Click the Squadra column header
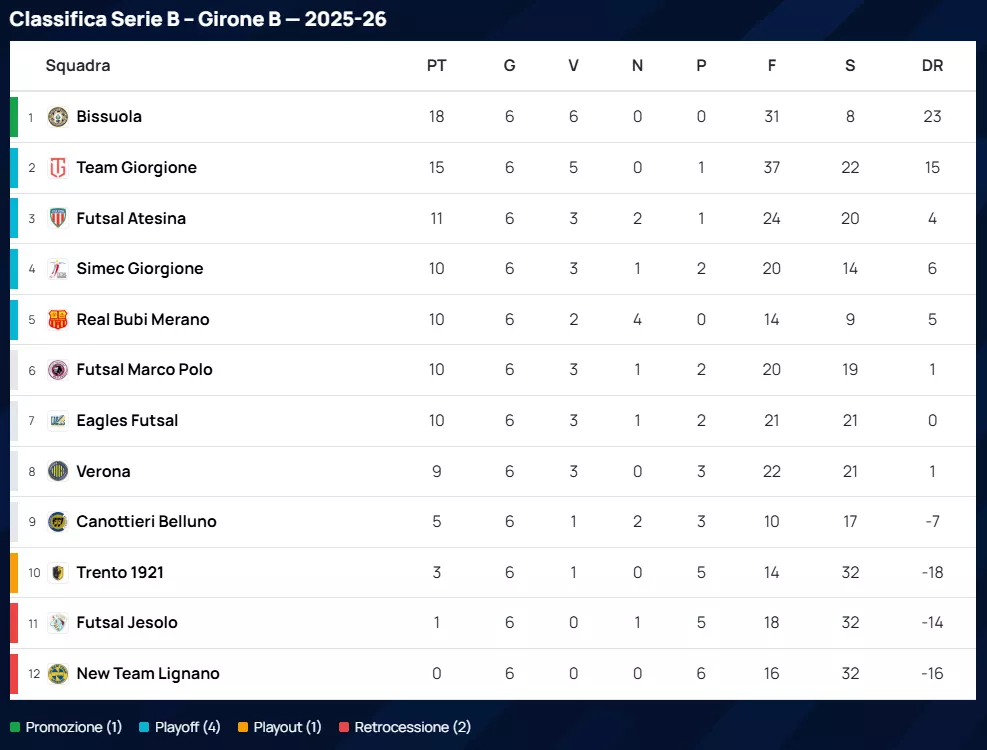 (x=78, y=66)
